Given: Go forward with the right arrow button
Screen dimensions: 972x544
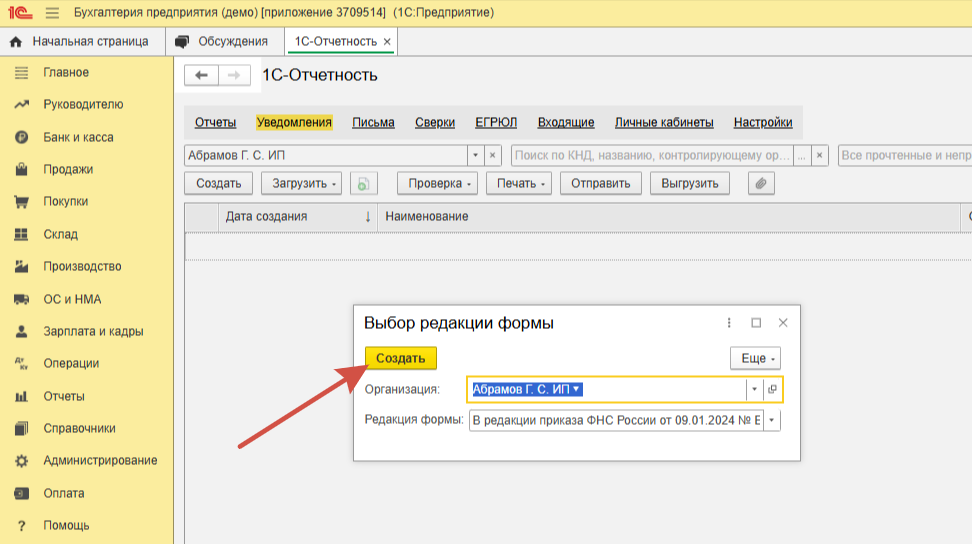Looking at the screenshot, I should click(x=234, y=76).
